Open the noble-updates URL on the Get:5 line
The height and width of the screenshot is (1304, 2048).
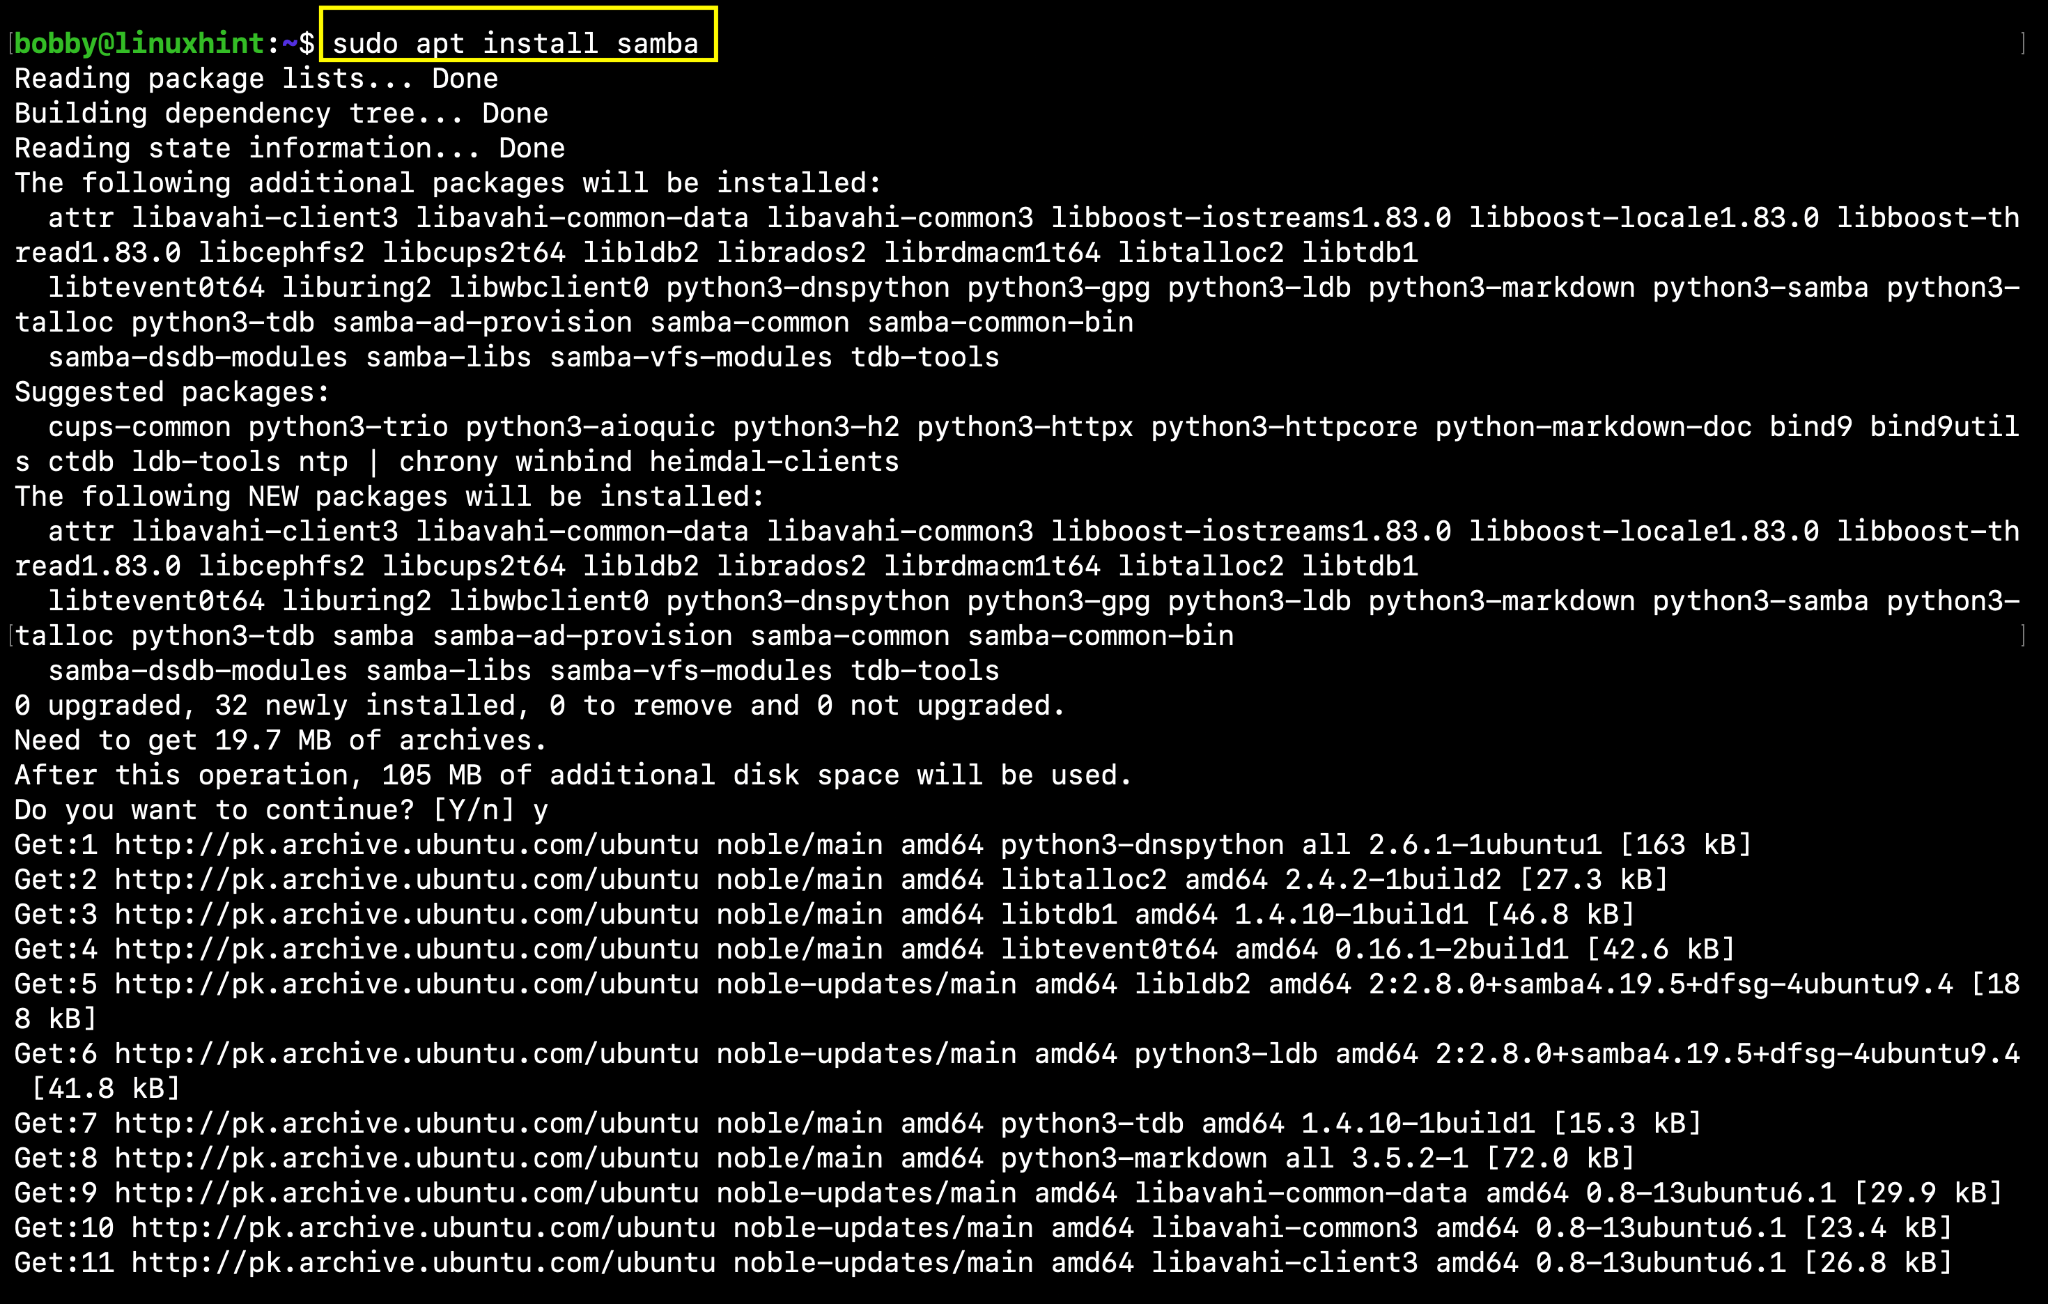point(406,984)
